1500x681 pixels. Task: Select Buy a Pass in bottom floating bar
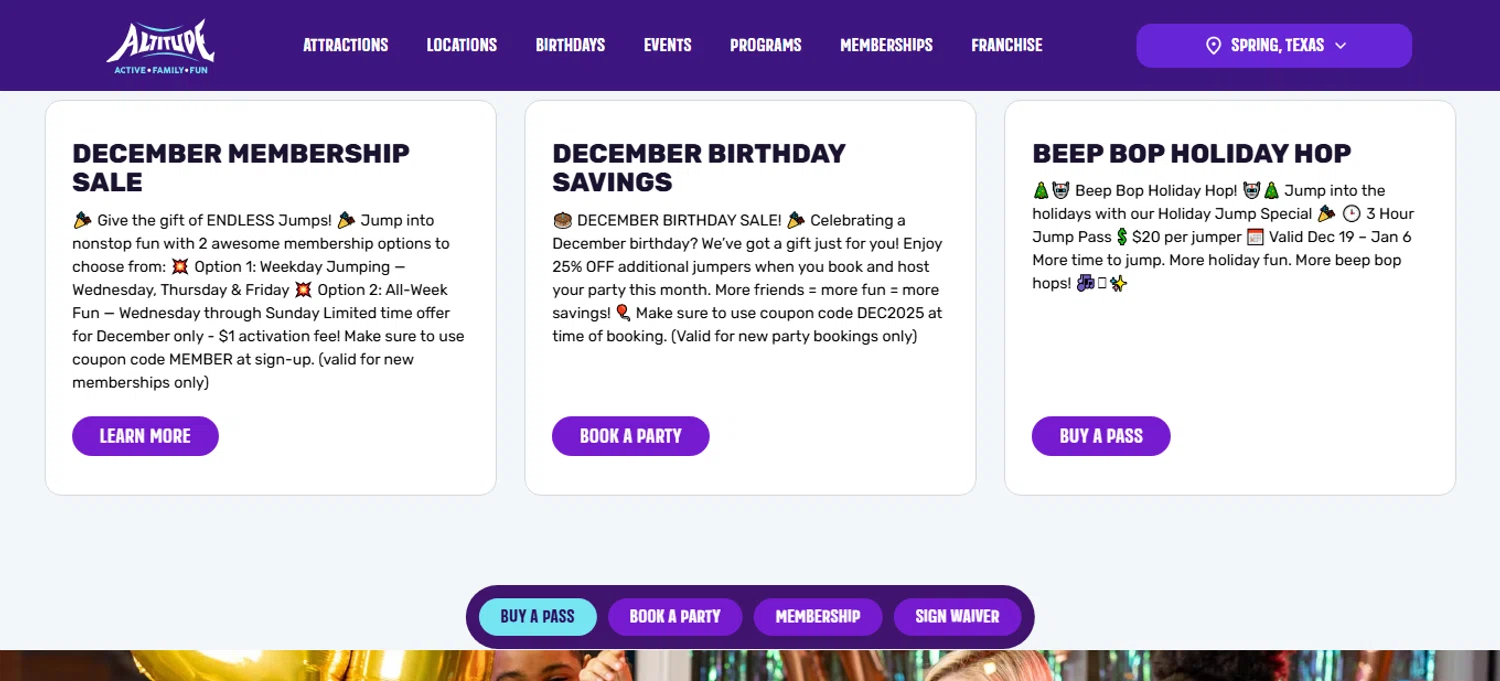click(x=537, y=617)
